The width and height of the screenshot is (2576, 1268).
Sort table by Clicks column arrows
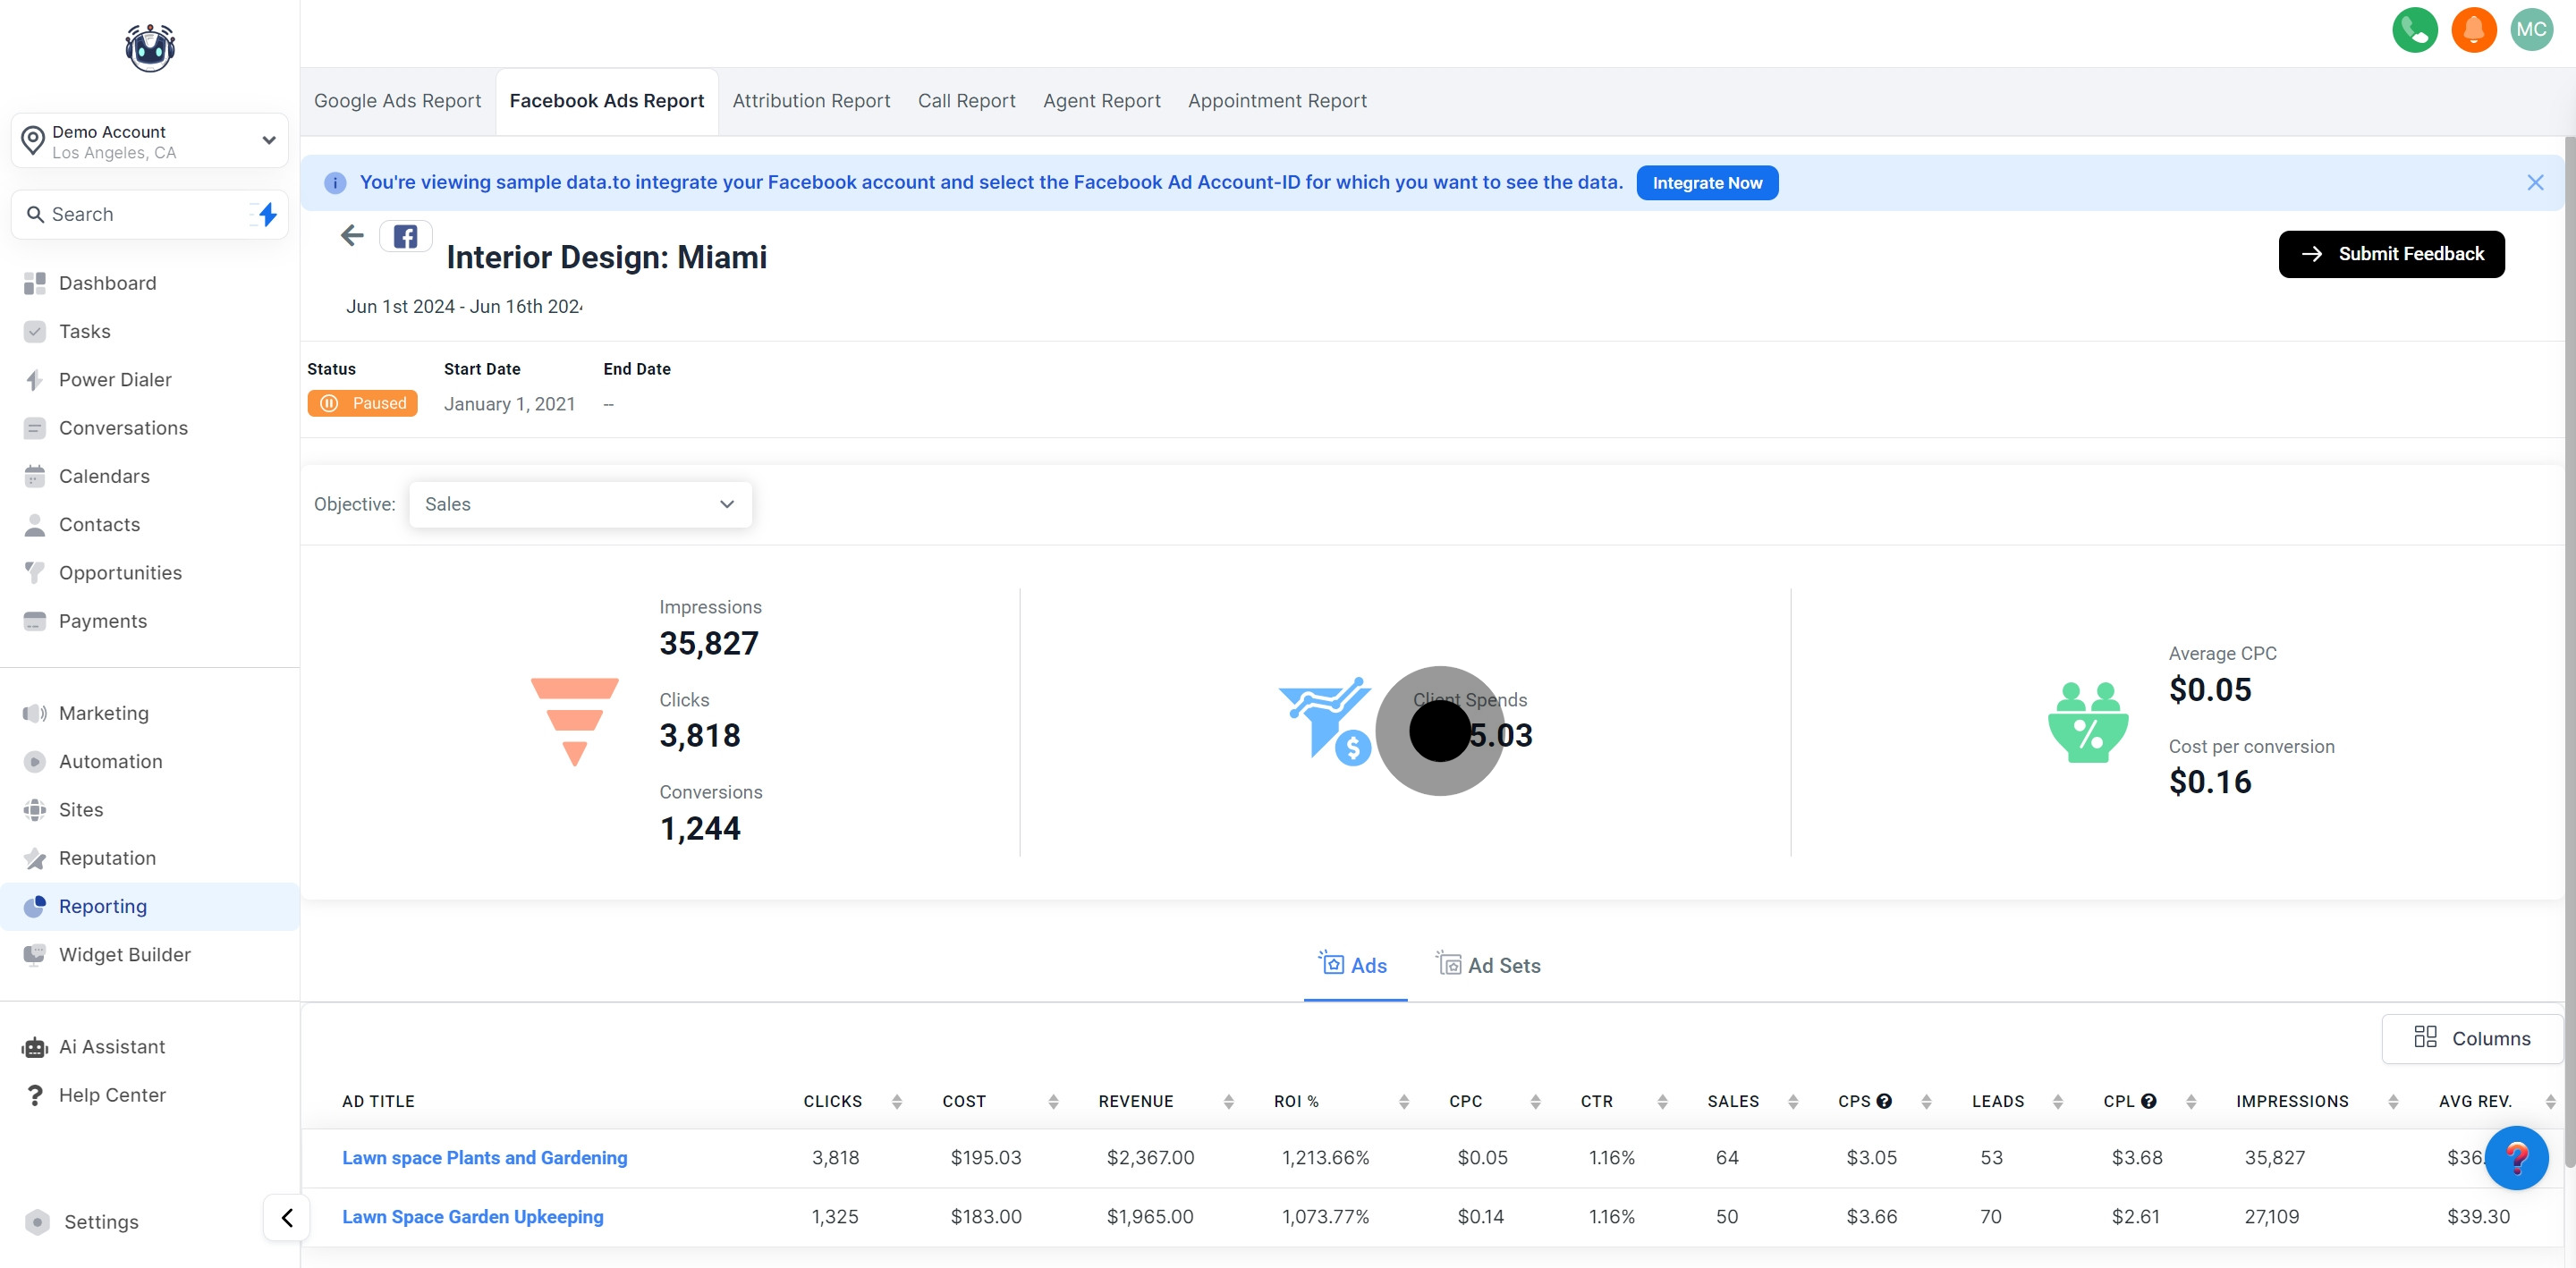click(897, 1101)
